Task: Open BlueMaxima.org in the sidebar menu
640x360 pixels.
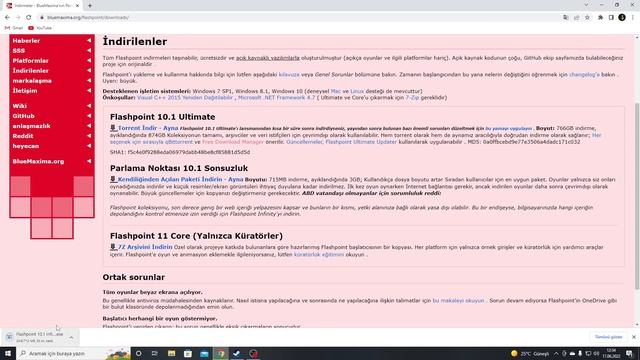Action: click(38, 162)
